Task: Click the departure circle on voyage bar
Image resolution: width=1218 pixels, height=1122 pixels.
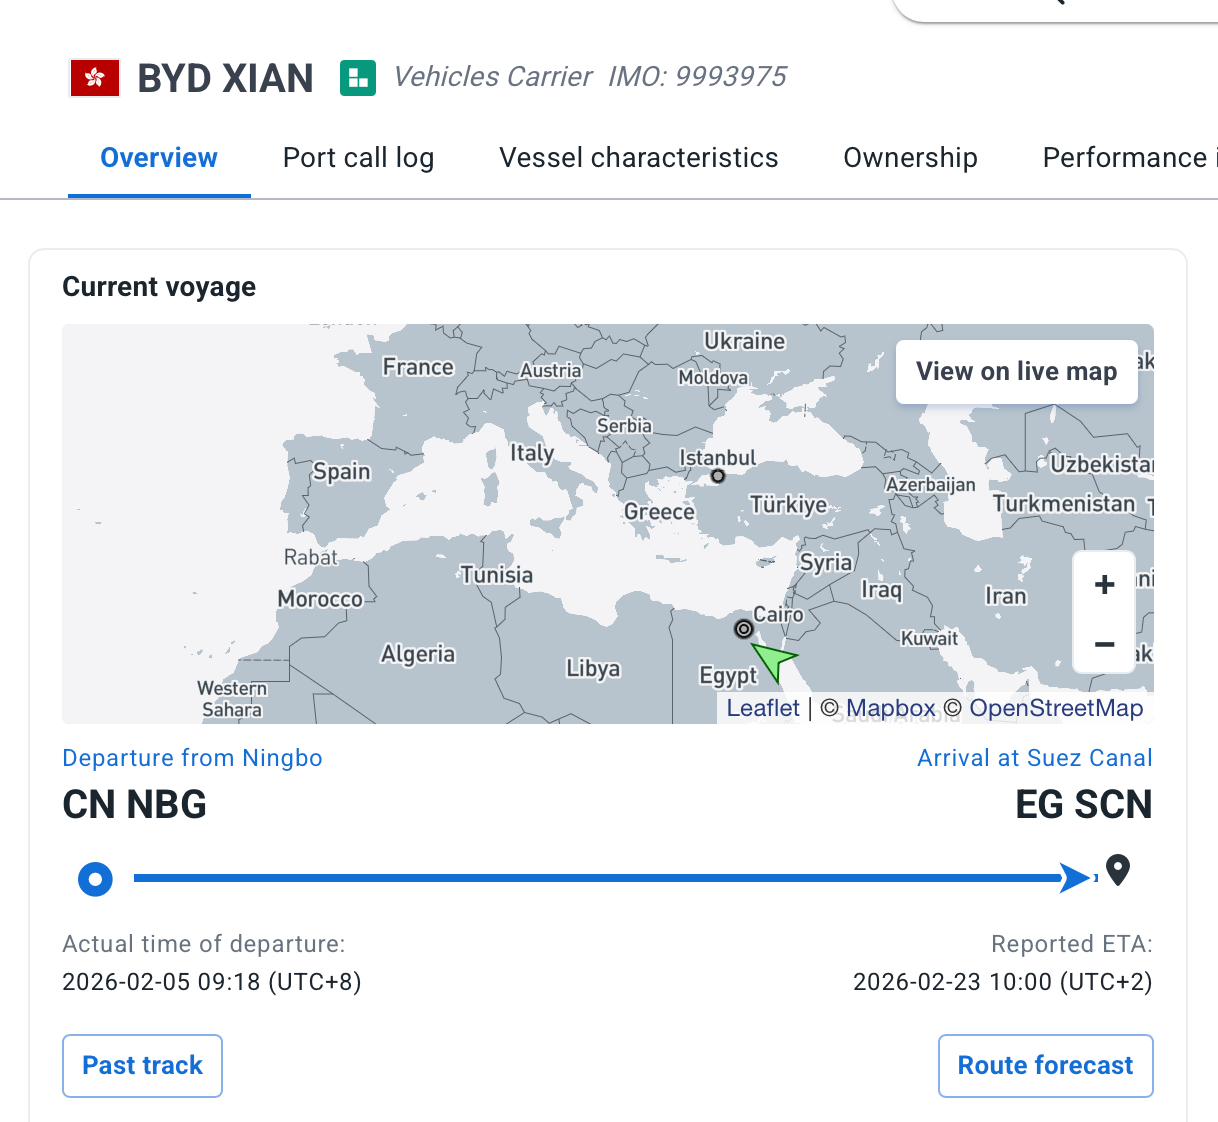Action: click(95, 879)
